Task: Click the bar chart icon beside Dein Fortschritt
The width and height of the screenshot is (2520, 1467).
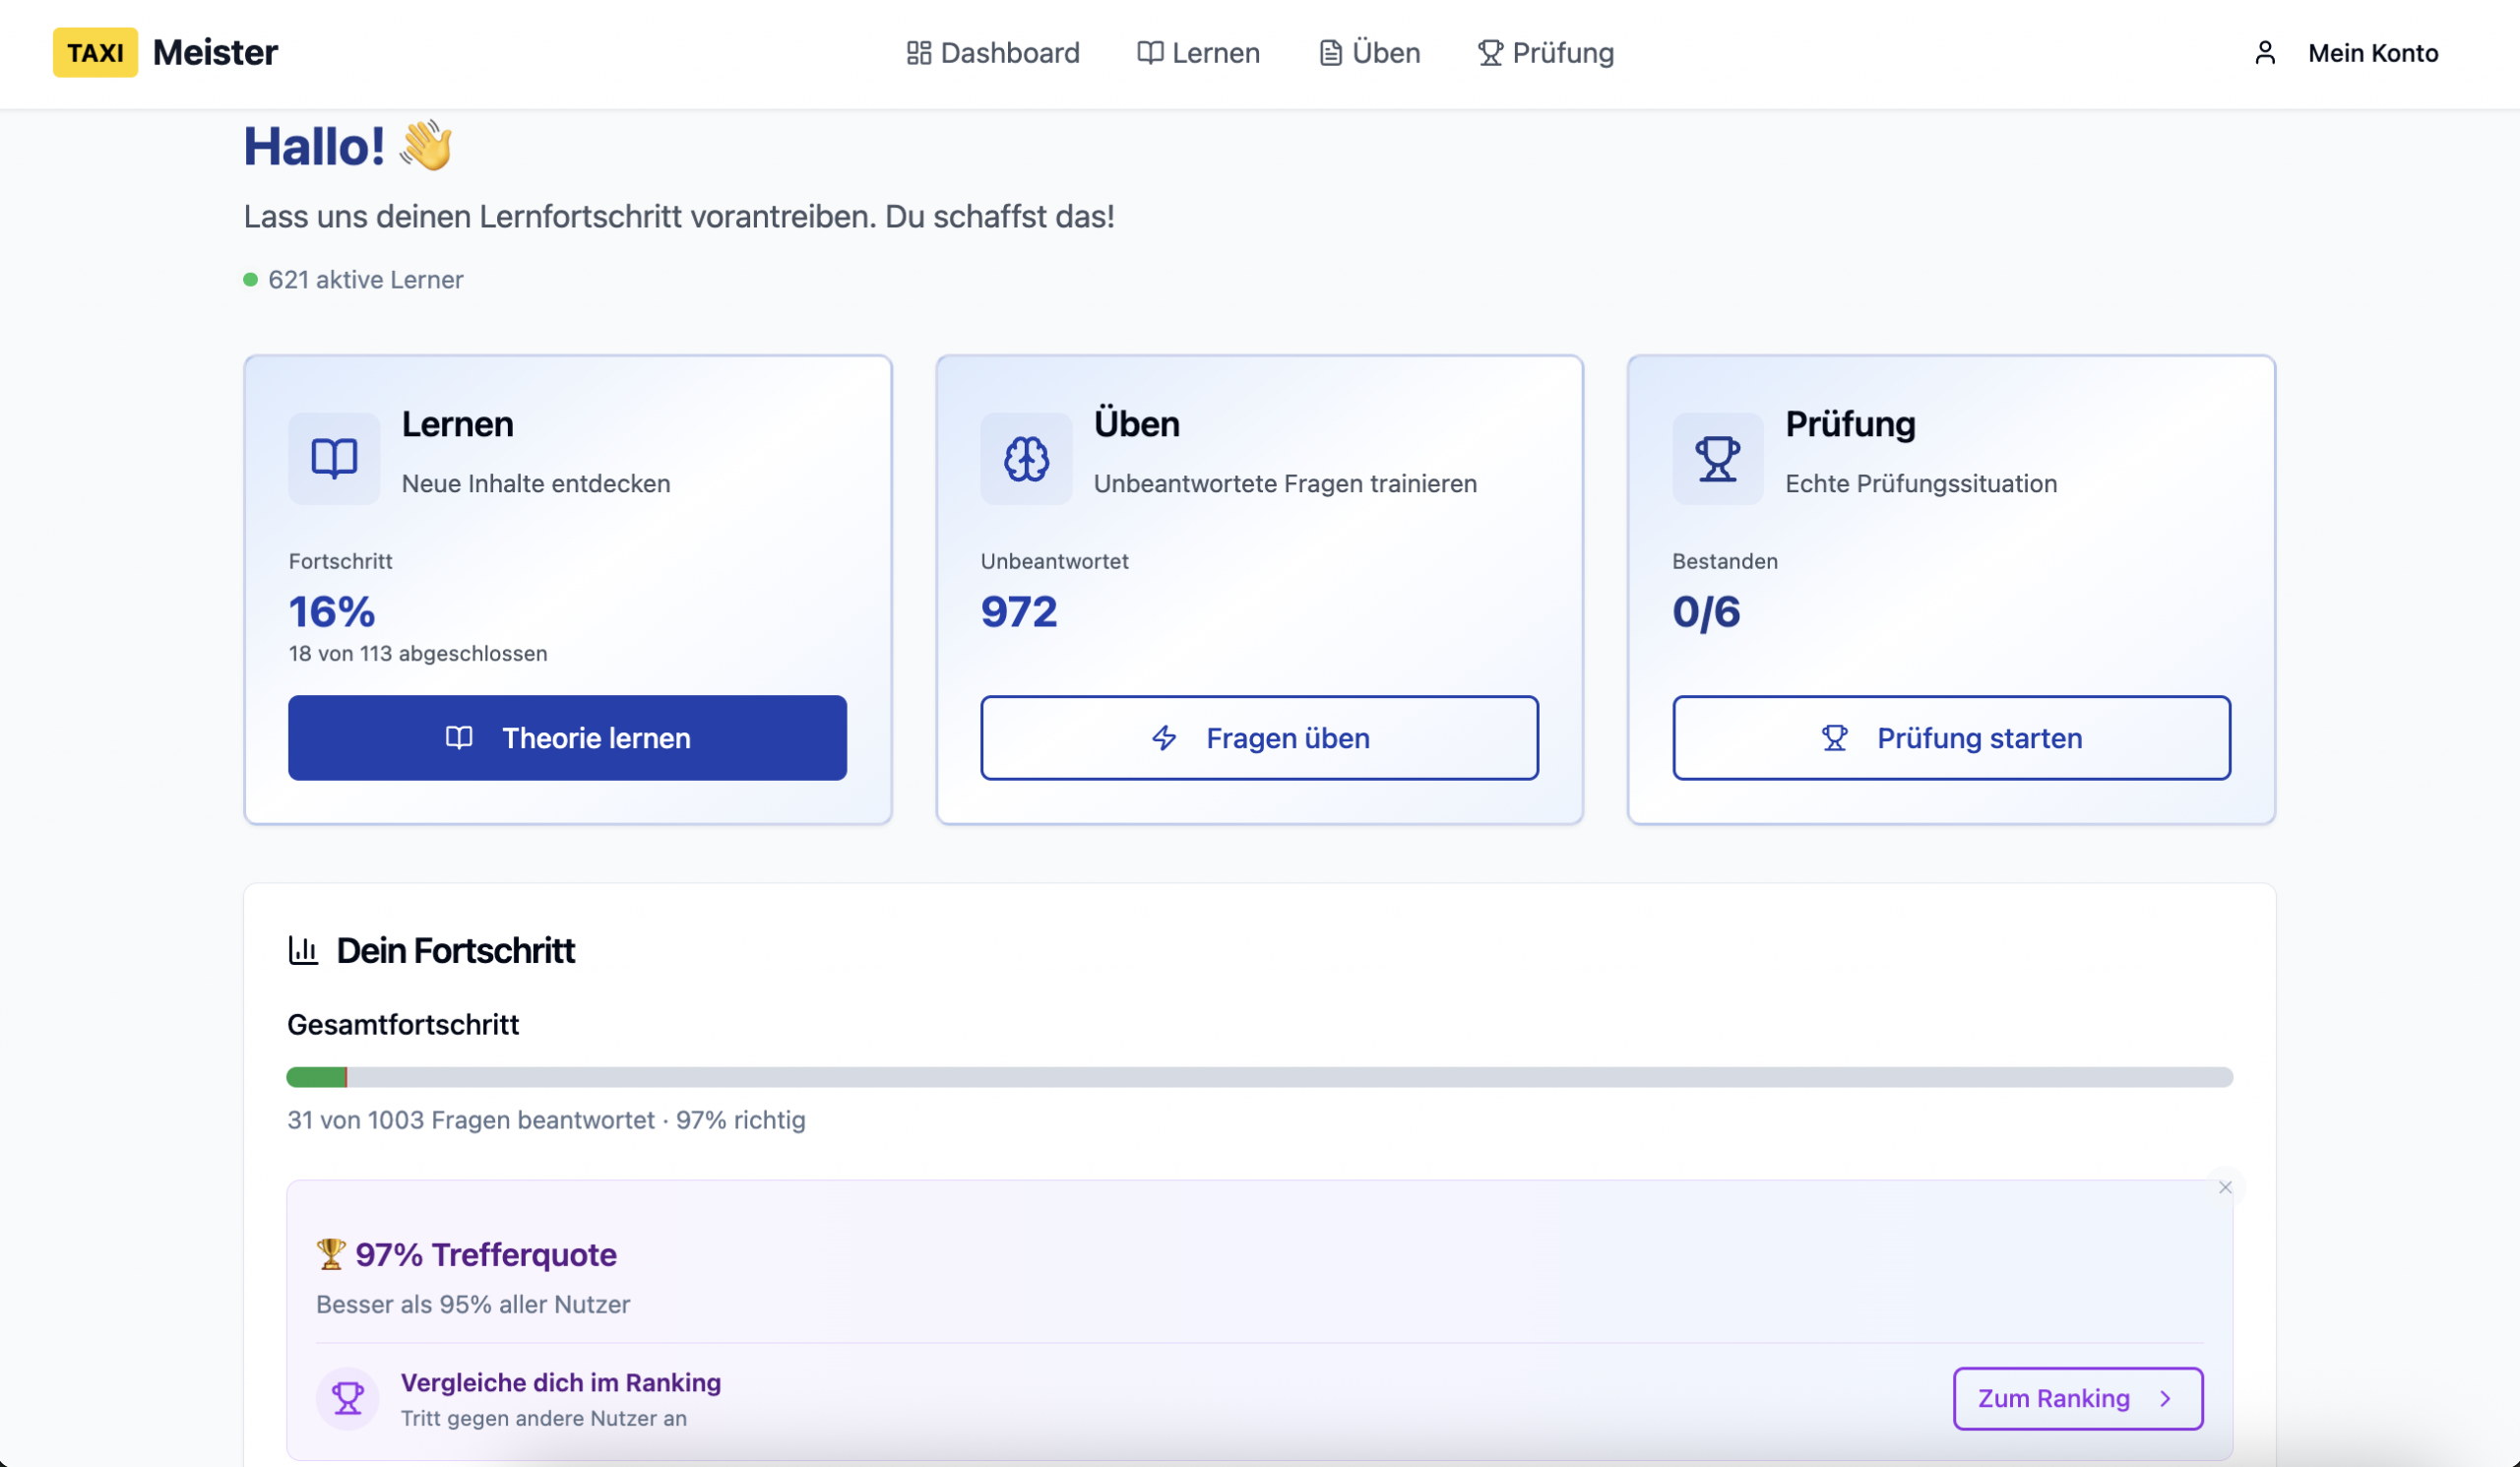Action: (303, 950)
